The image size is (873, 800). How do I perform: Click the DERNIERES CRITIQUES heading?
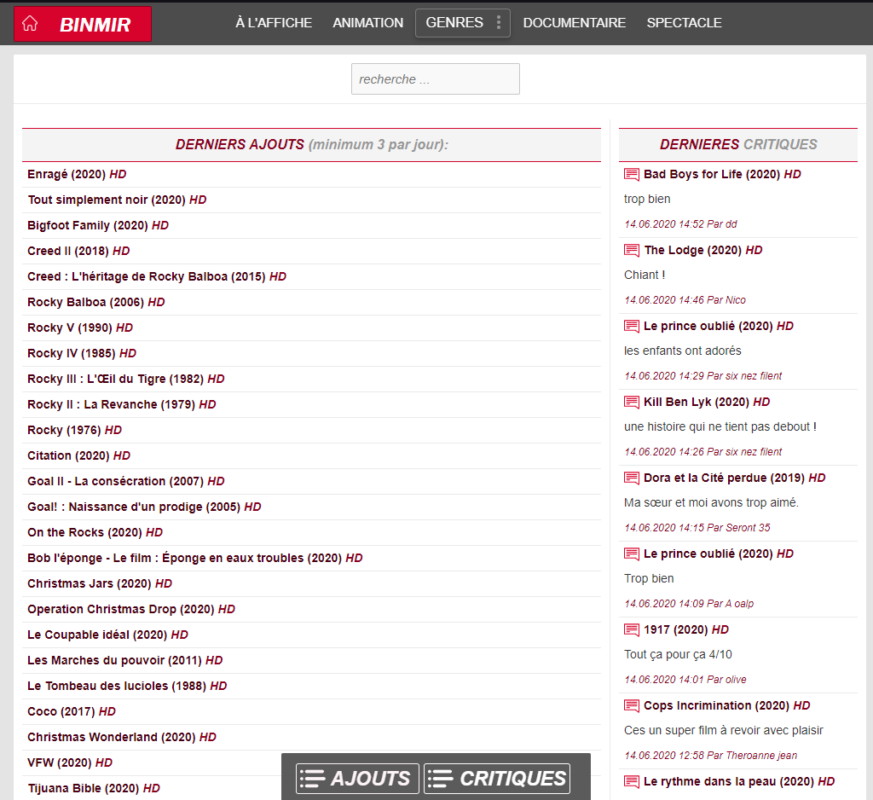pos(738,145)
